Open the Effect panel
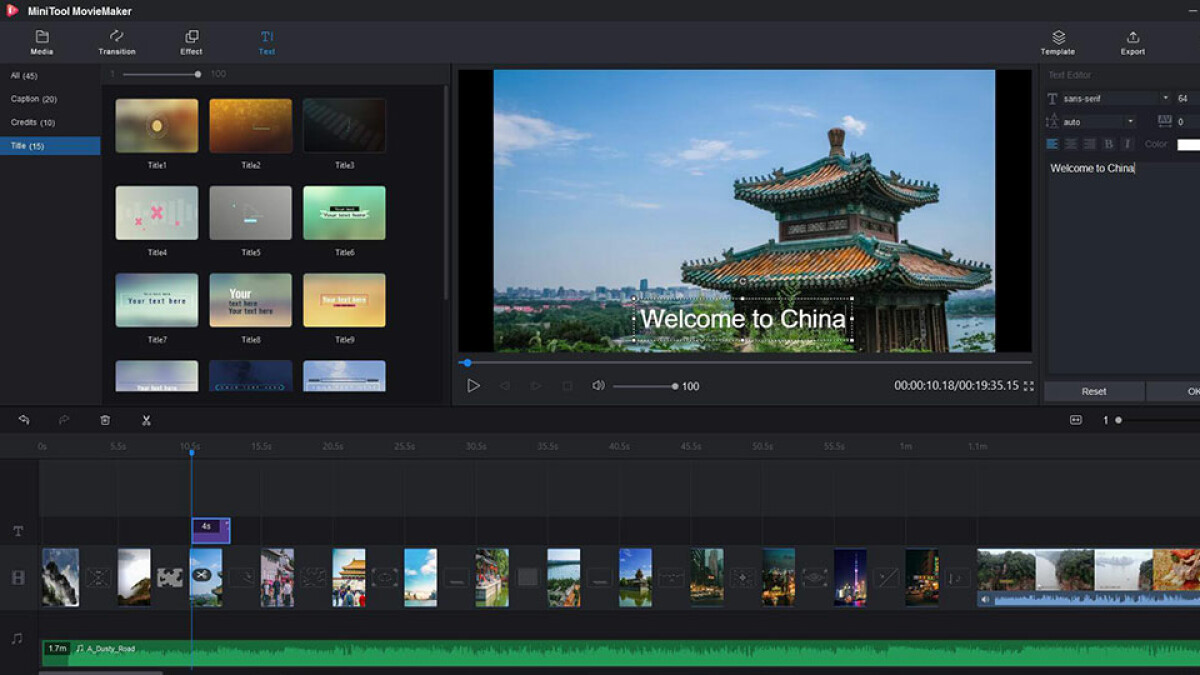The image size is (1200, 675). [190, 42]
